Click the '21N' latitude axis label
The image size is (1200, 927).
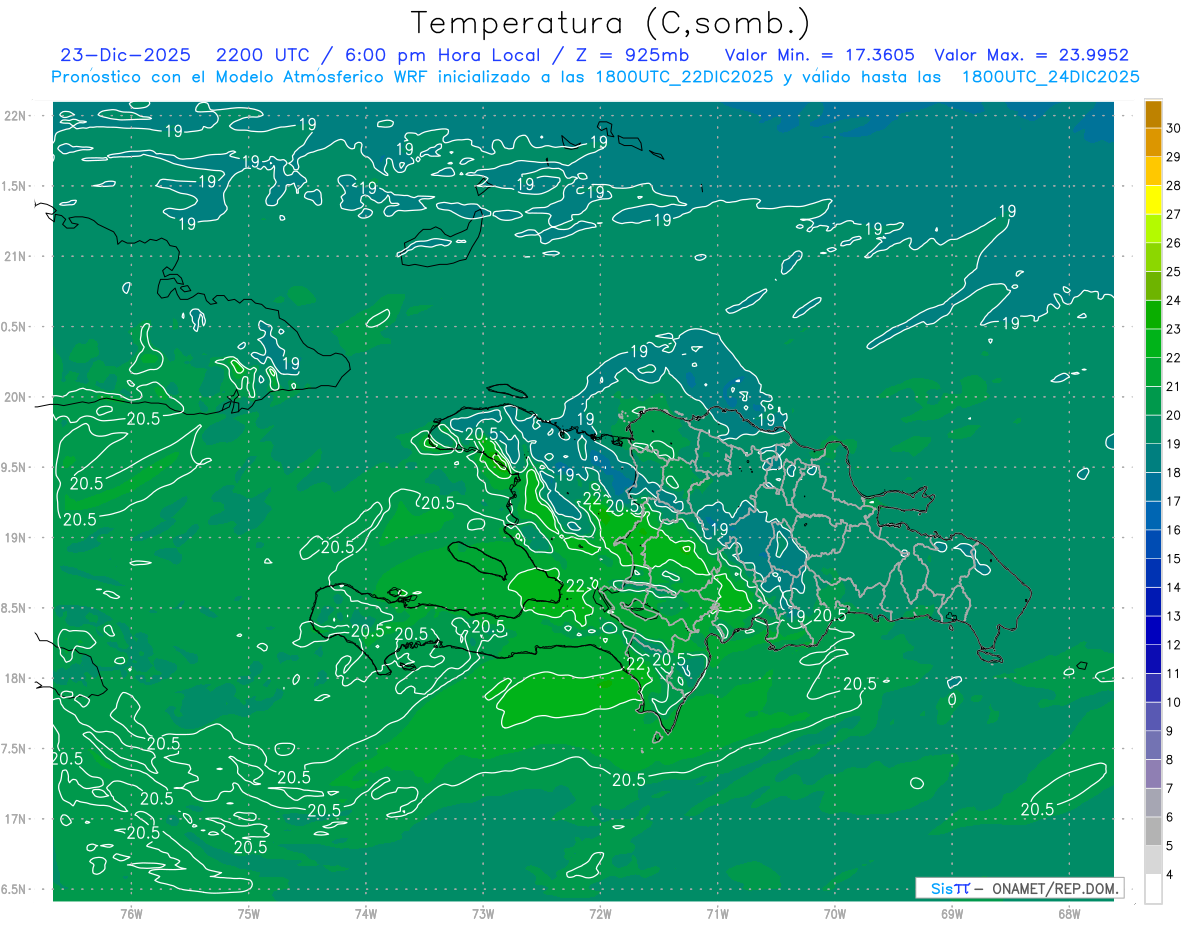[17, 256]
